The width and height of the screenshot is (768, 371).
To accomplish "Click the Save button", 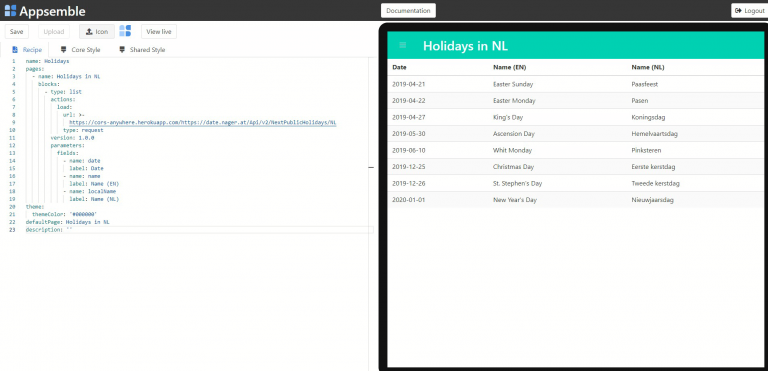I will (17, 31).
